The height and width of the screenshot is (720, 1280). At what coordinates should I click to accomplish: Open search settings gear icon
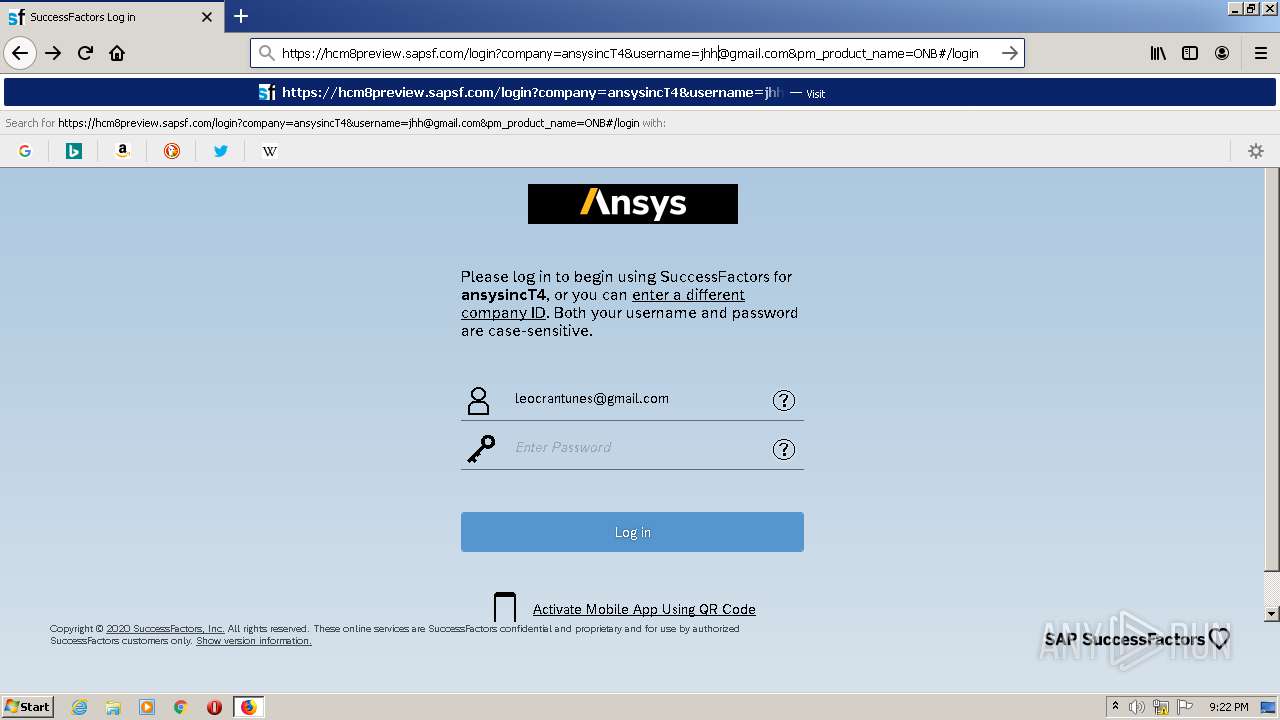1256,151
